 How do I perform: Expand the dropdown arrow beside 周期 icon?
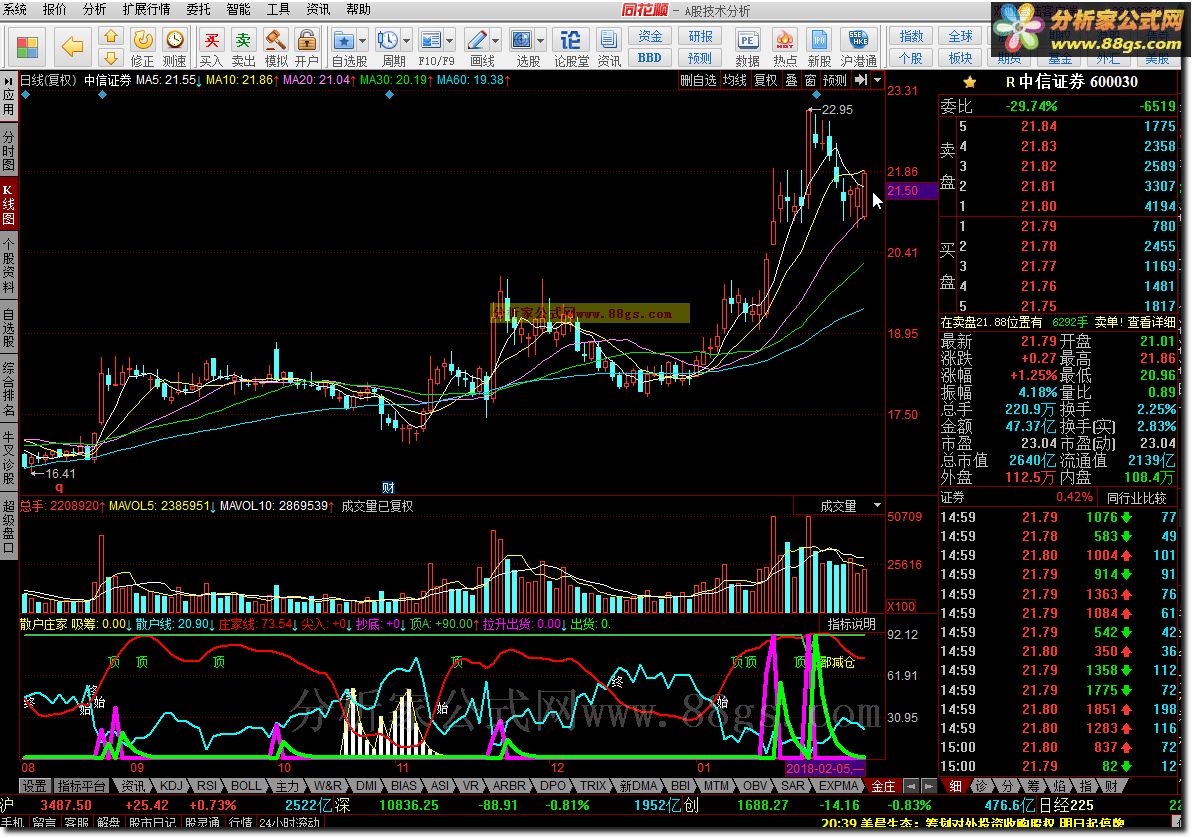point(407,40)
